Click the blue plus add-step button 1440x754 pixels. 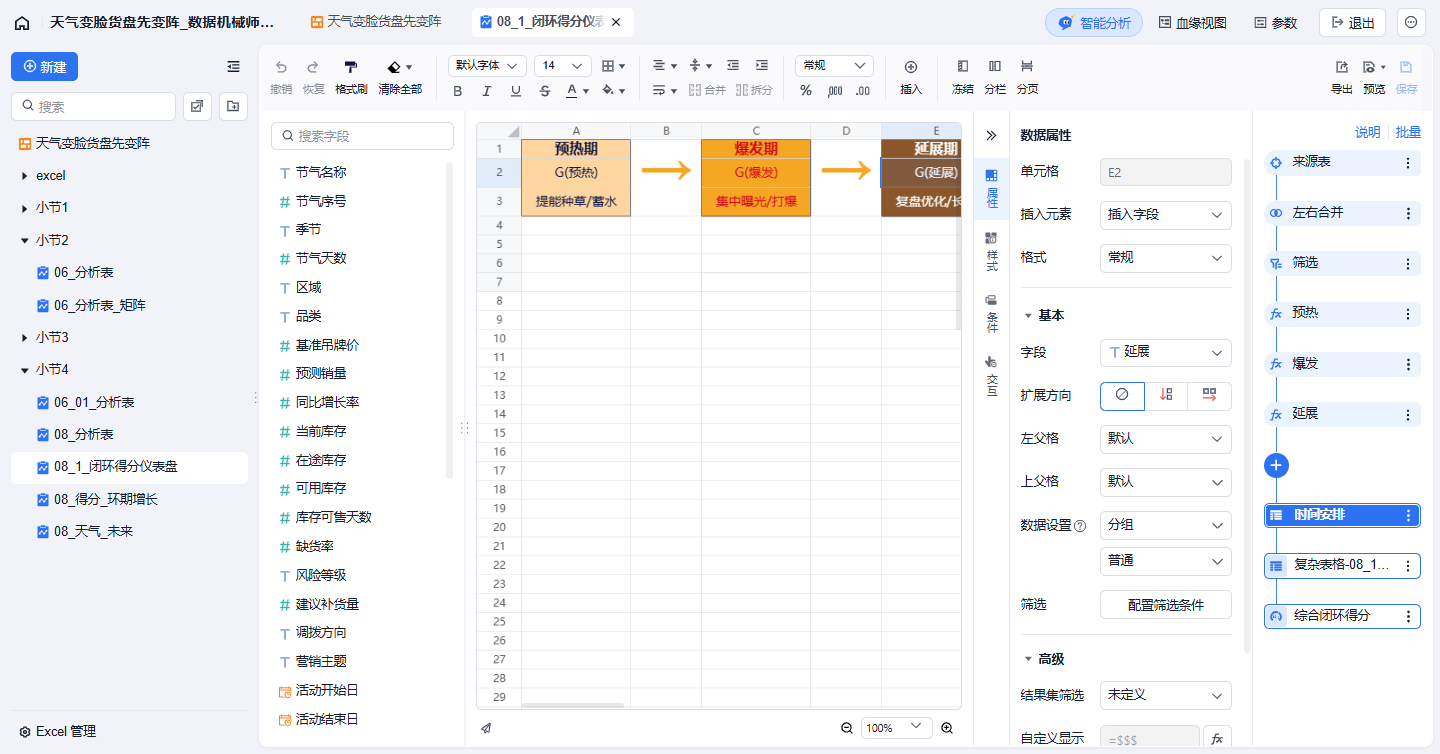point(1276,465)
